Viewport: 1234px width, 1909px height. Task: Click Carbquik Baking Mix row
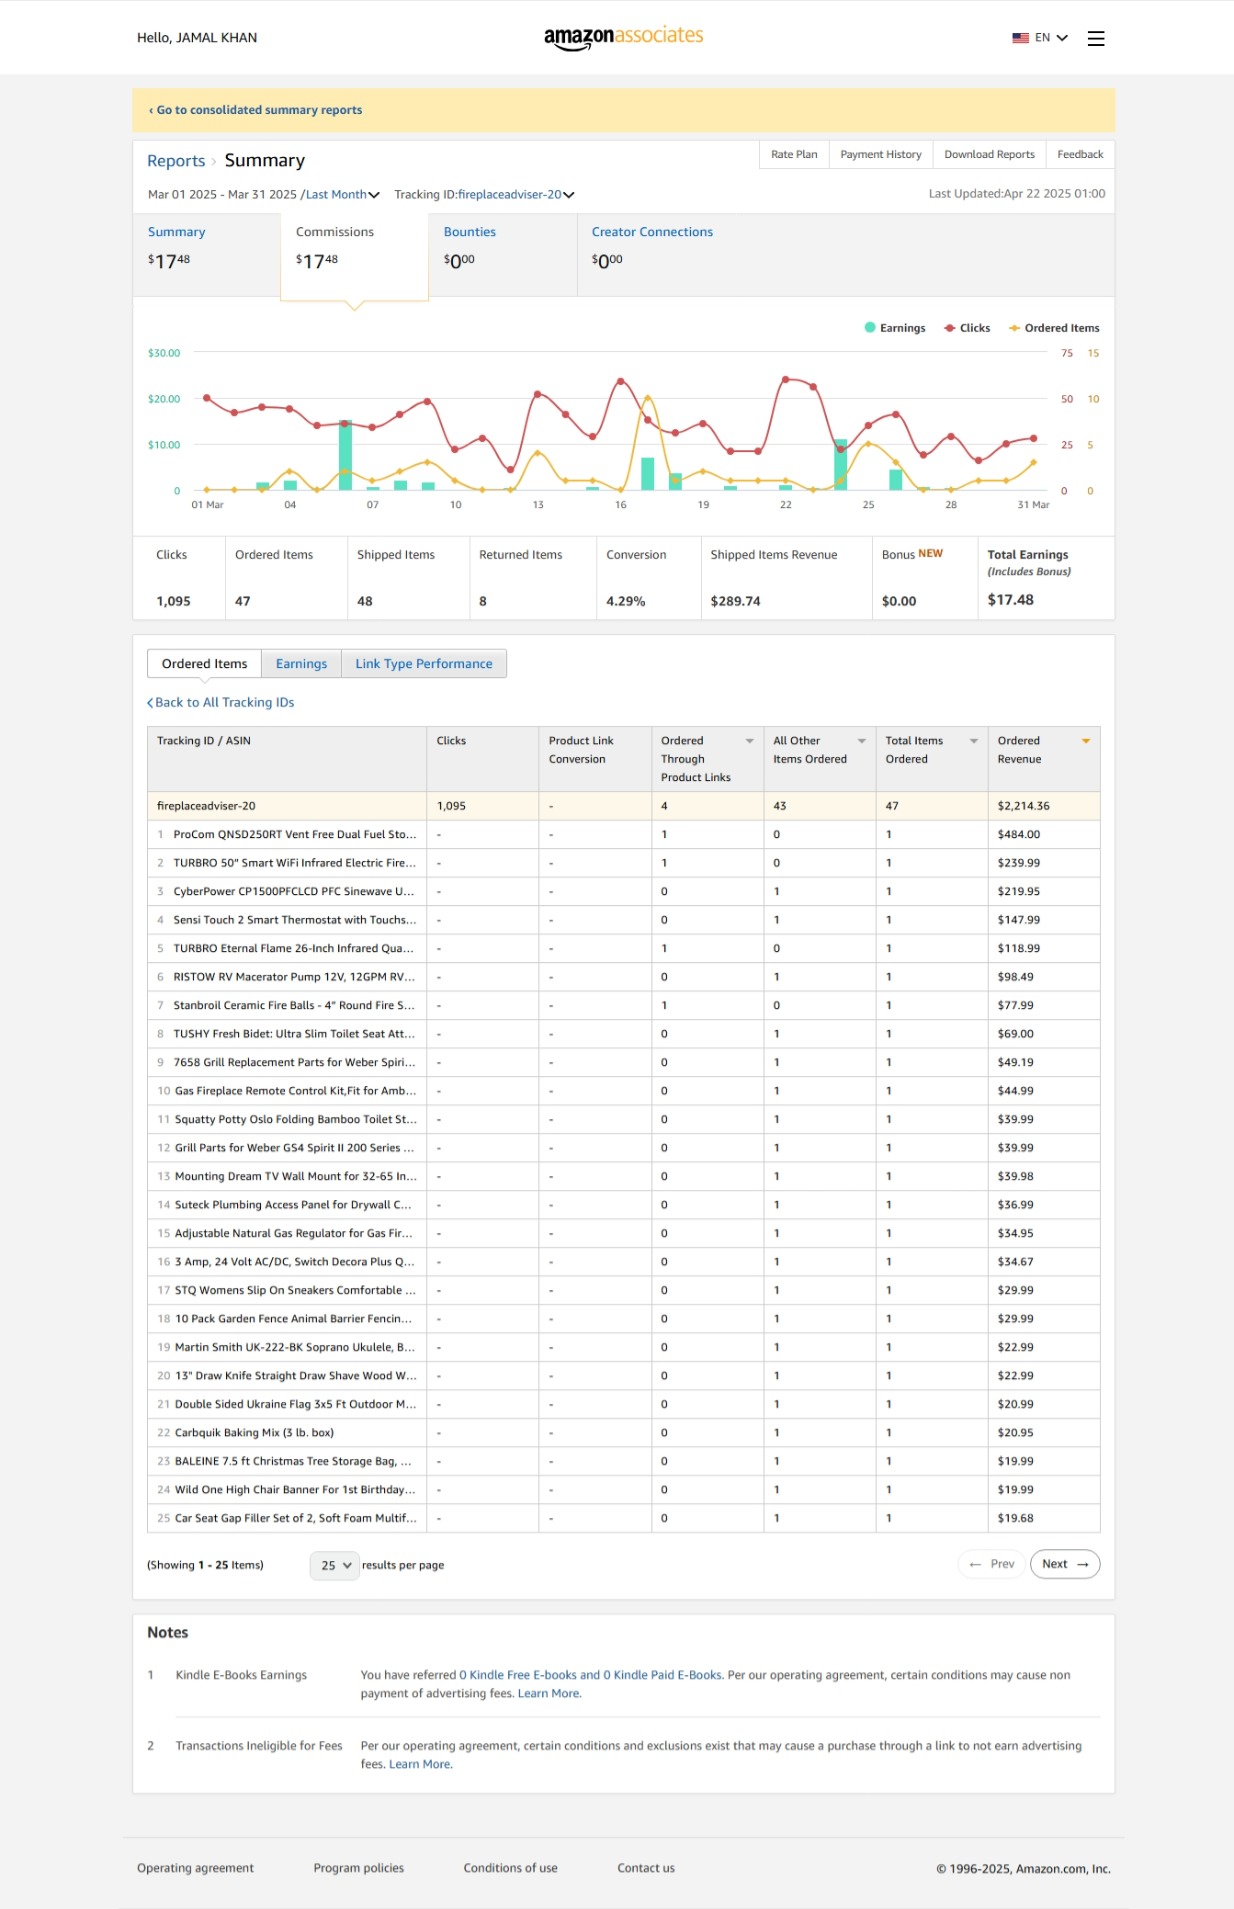pyautogui.click(x=623, y=1433)
